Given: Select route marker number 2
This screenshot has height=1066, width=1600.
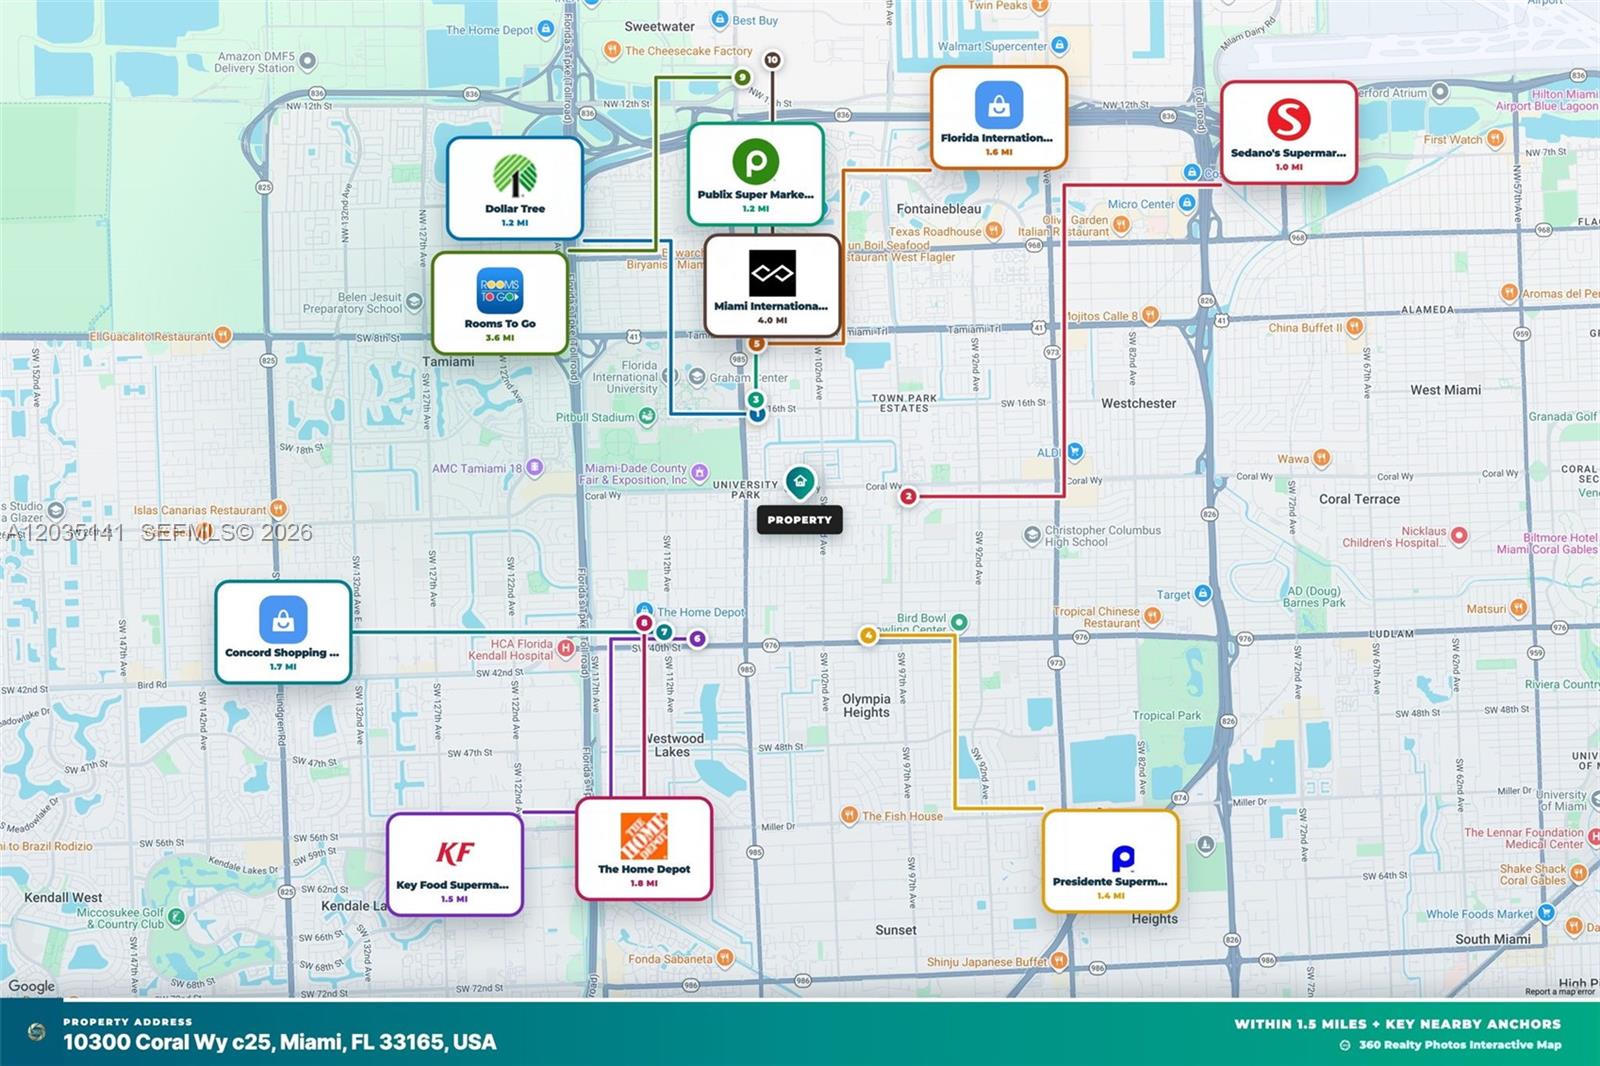Looking at the screenshot, I should pos(908,496).
